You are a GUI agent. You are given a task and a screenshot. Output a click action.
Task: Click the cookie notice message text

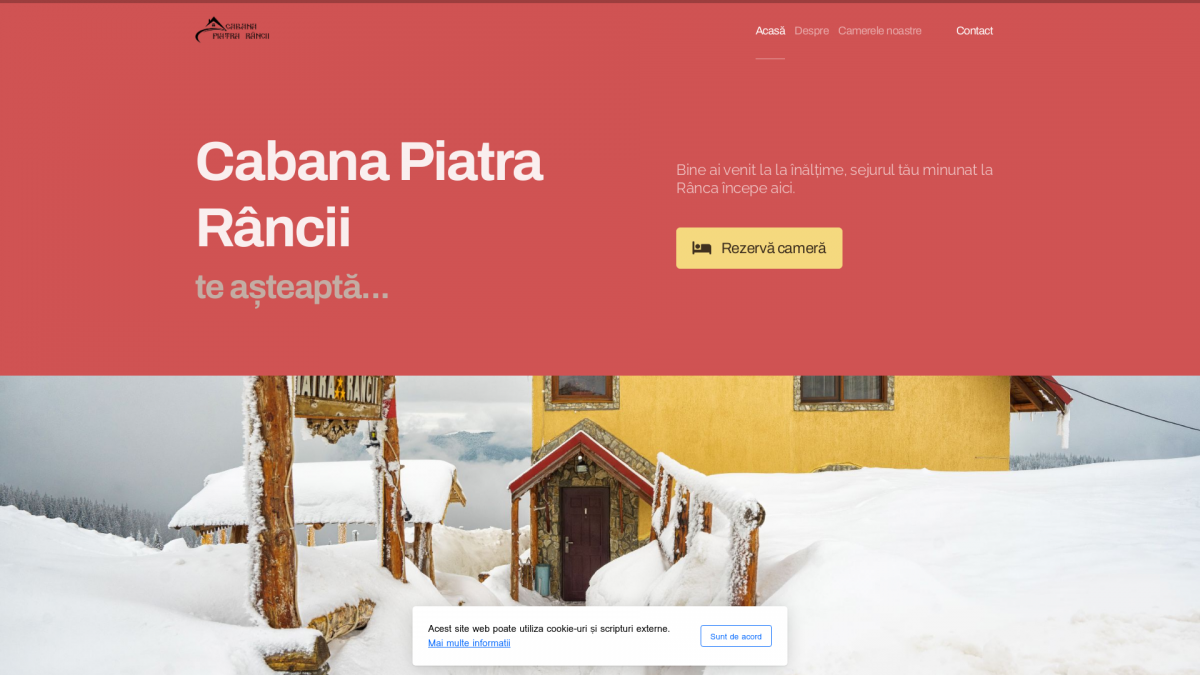pos(549,629)
